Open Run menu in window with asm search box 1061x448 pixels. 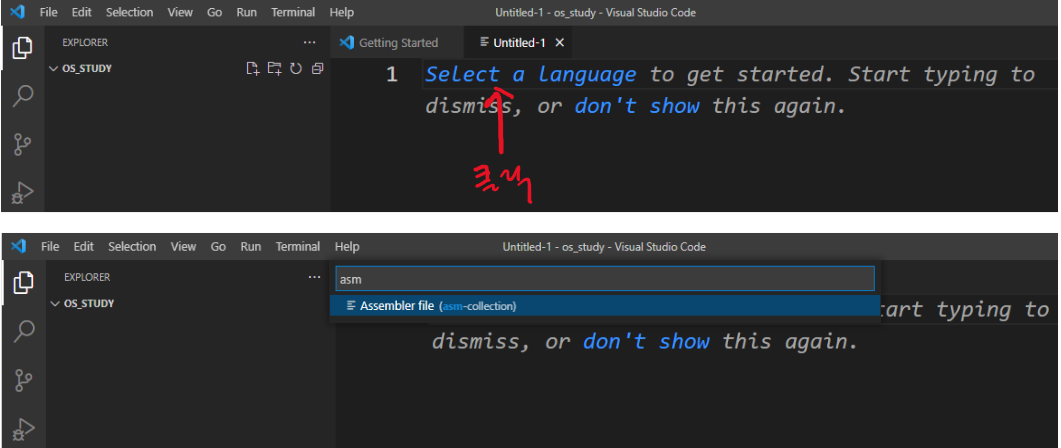coord(250,246)
